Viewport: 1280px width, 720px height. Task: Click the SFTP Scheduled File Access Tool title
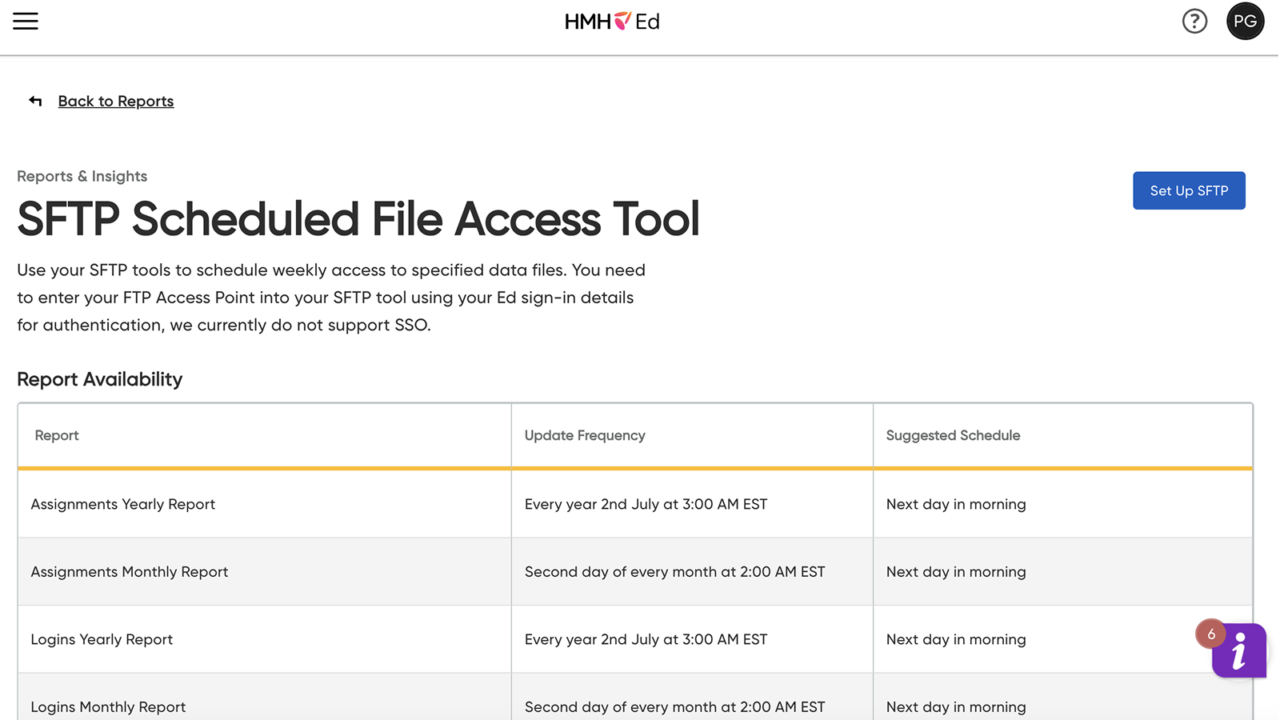click(358, 219)
